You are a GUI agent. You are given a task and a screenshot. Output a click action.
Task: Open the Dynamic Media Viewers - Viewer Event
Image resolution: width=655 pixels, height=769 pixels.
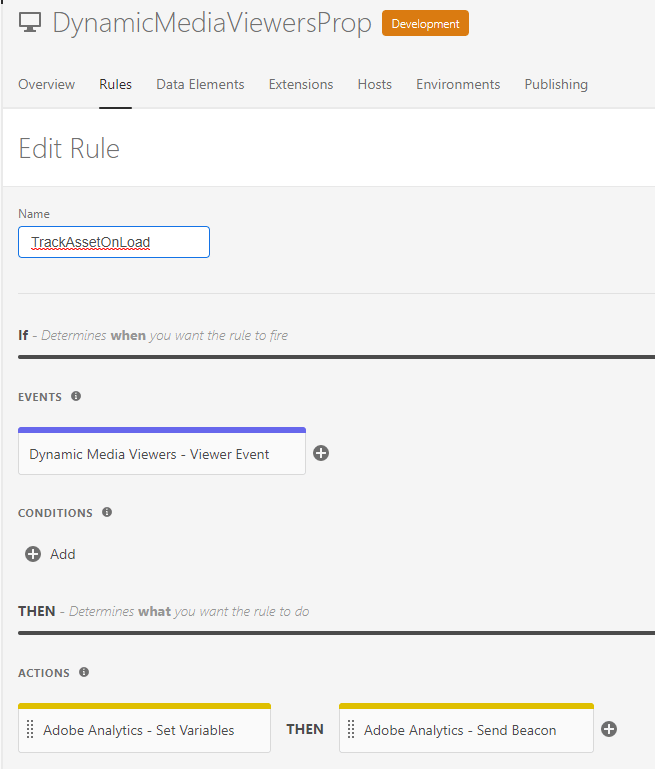coord(162,454)
